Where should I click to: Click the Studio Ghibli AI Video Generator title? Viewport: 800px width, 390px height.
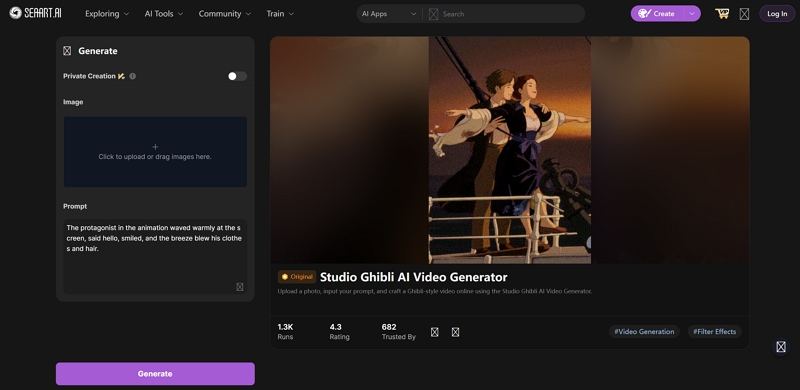click(x=413, y=277)
